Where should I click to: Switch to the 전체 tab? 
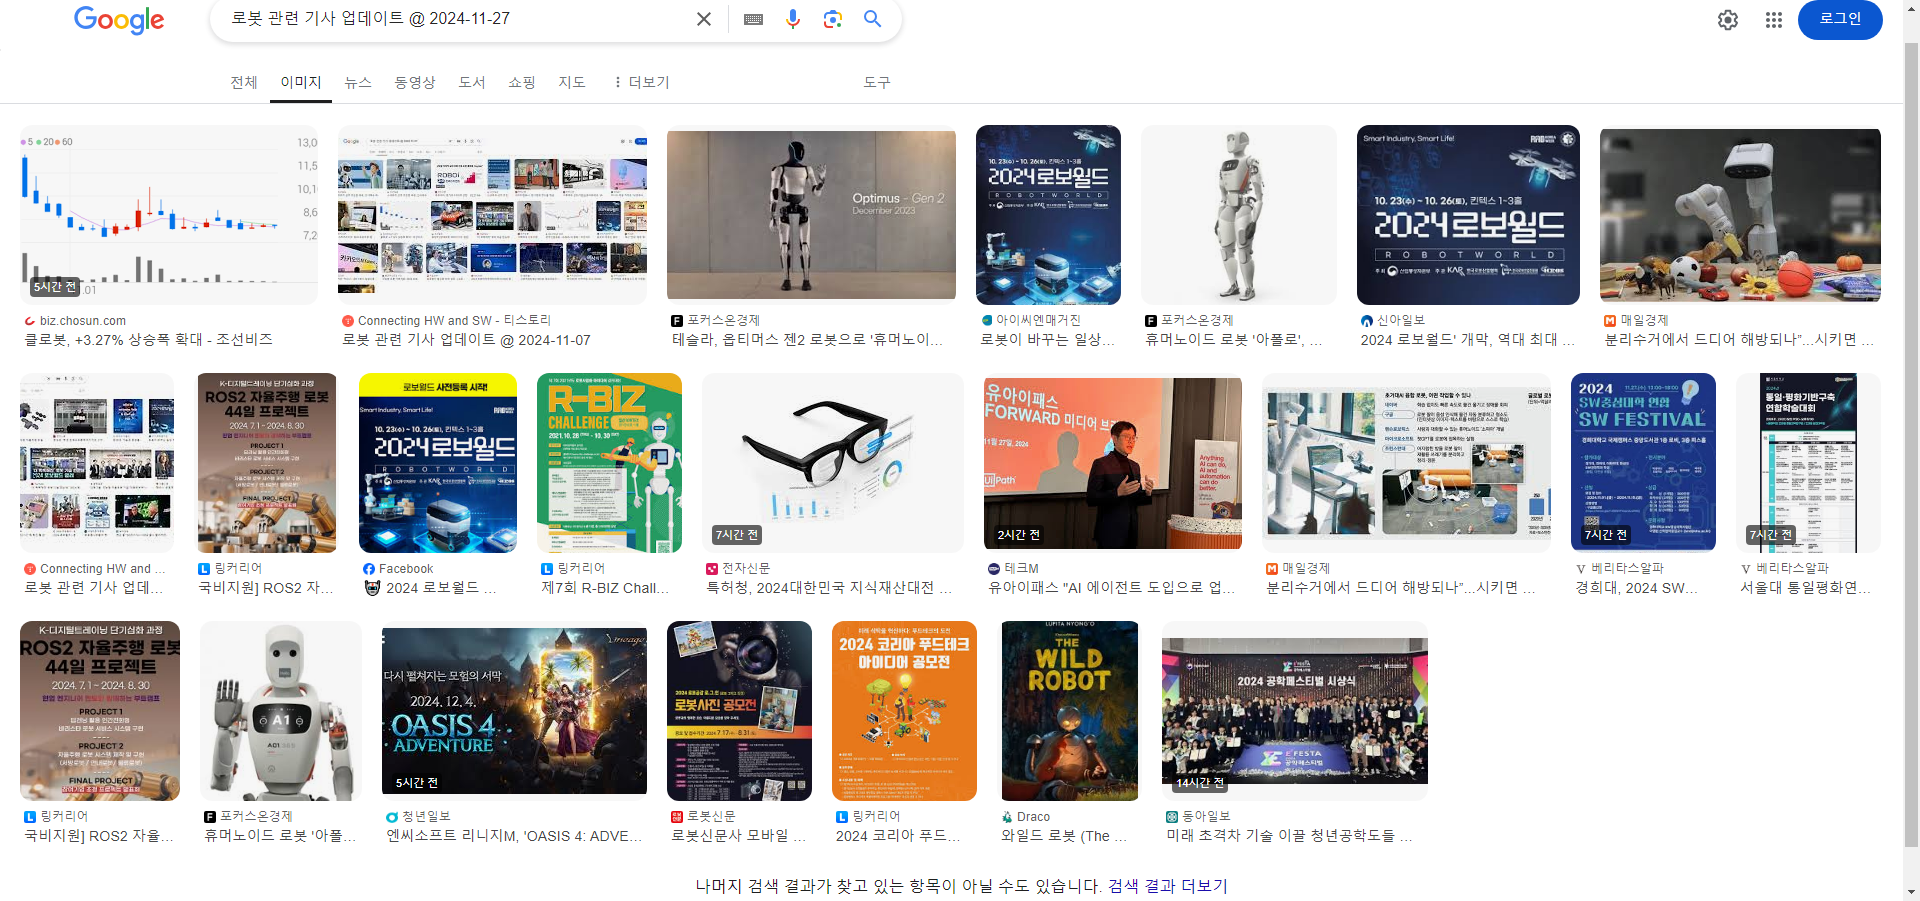pos(244,82)
